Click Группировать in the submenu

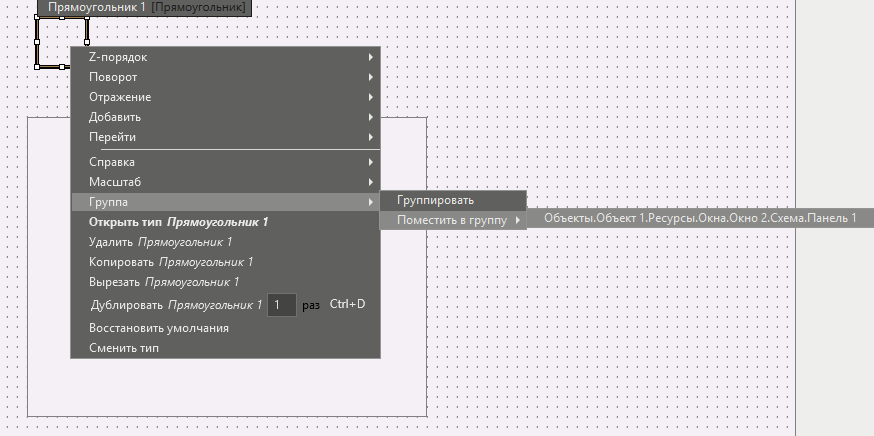point(435,201)
